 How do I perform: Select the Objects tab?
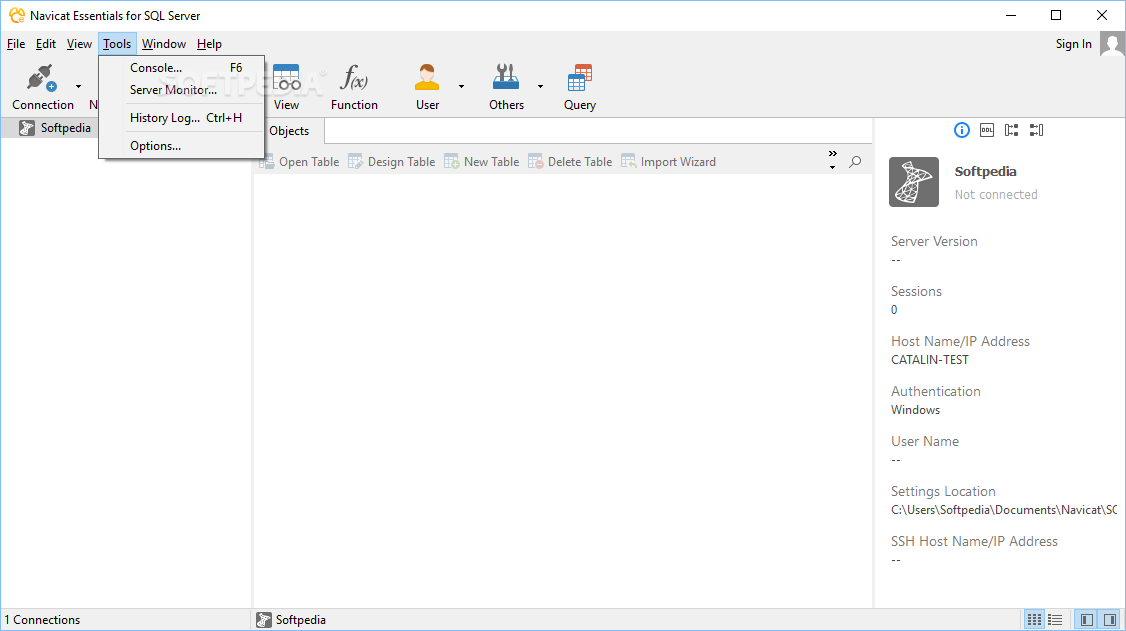coord(289,131)
